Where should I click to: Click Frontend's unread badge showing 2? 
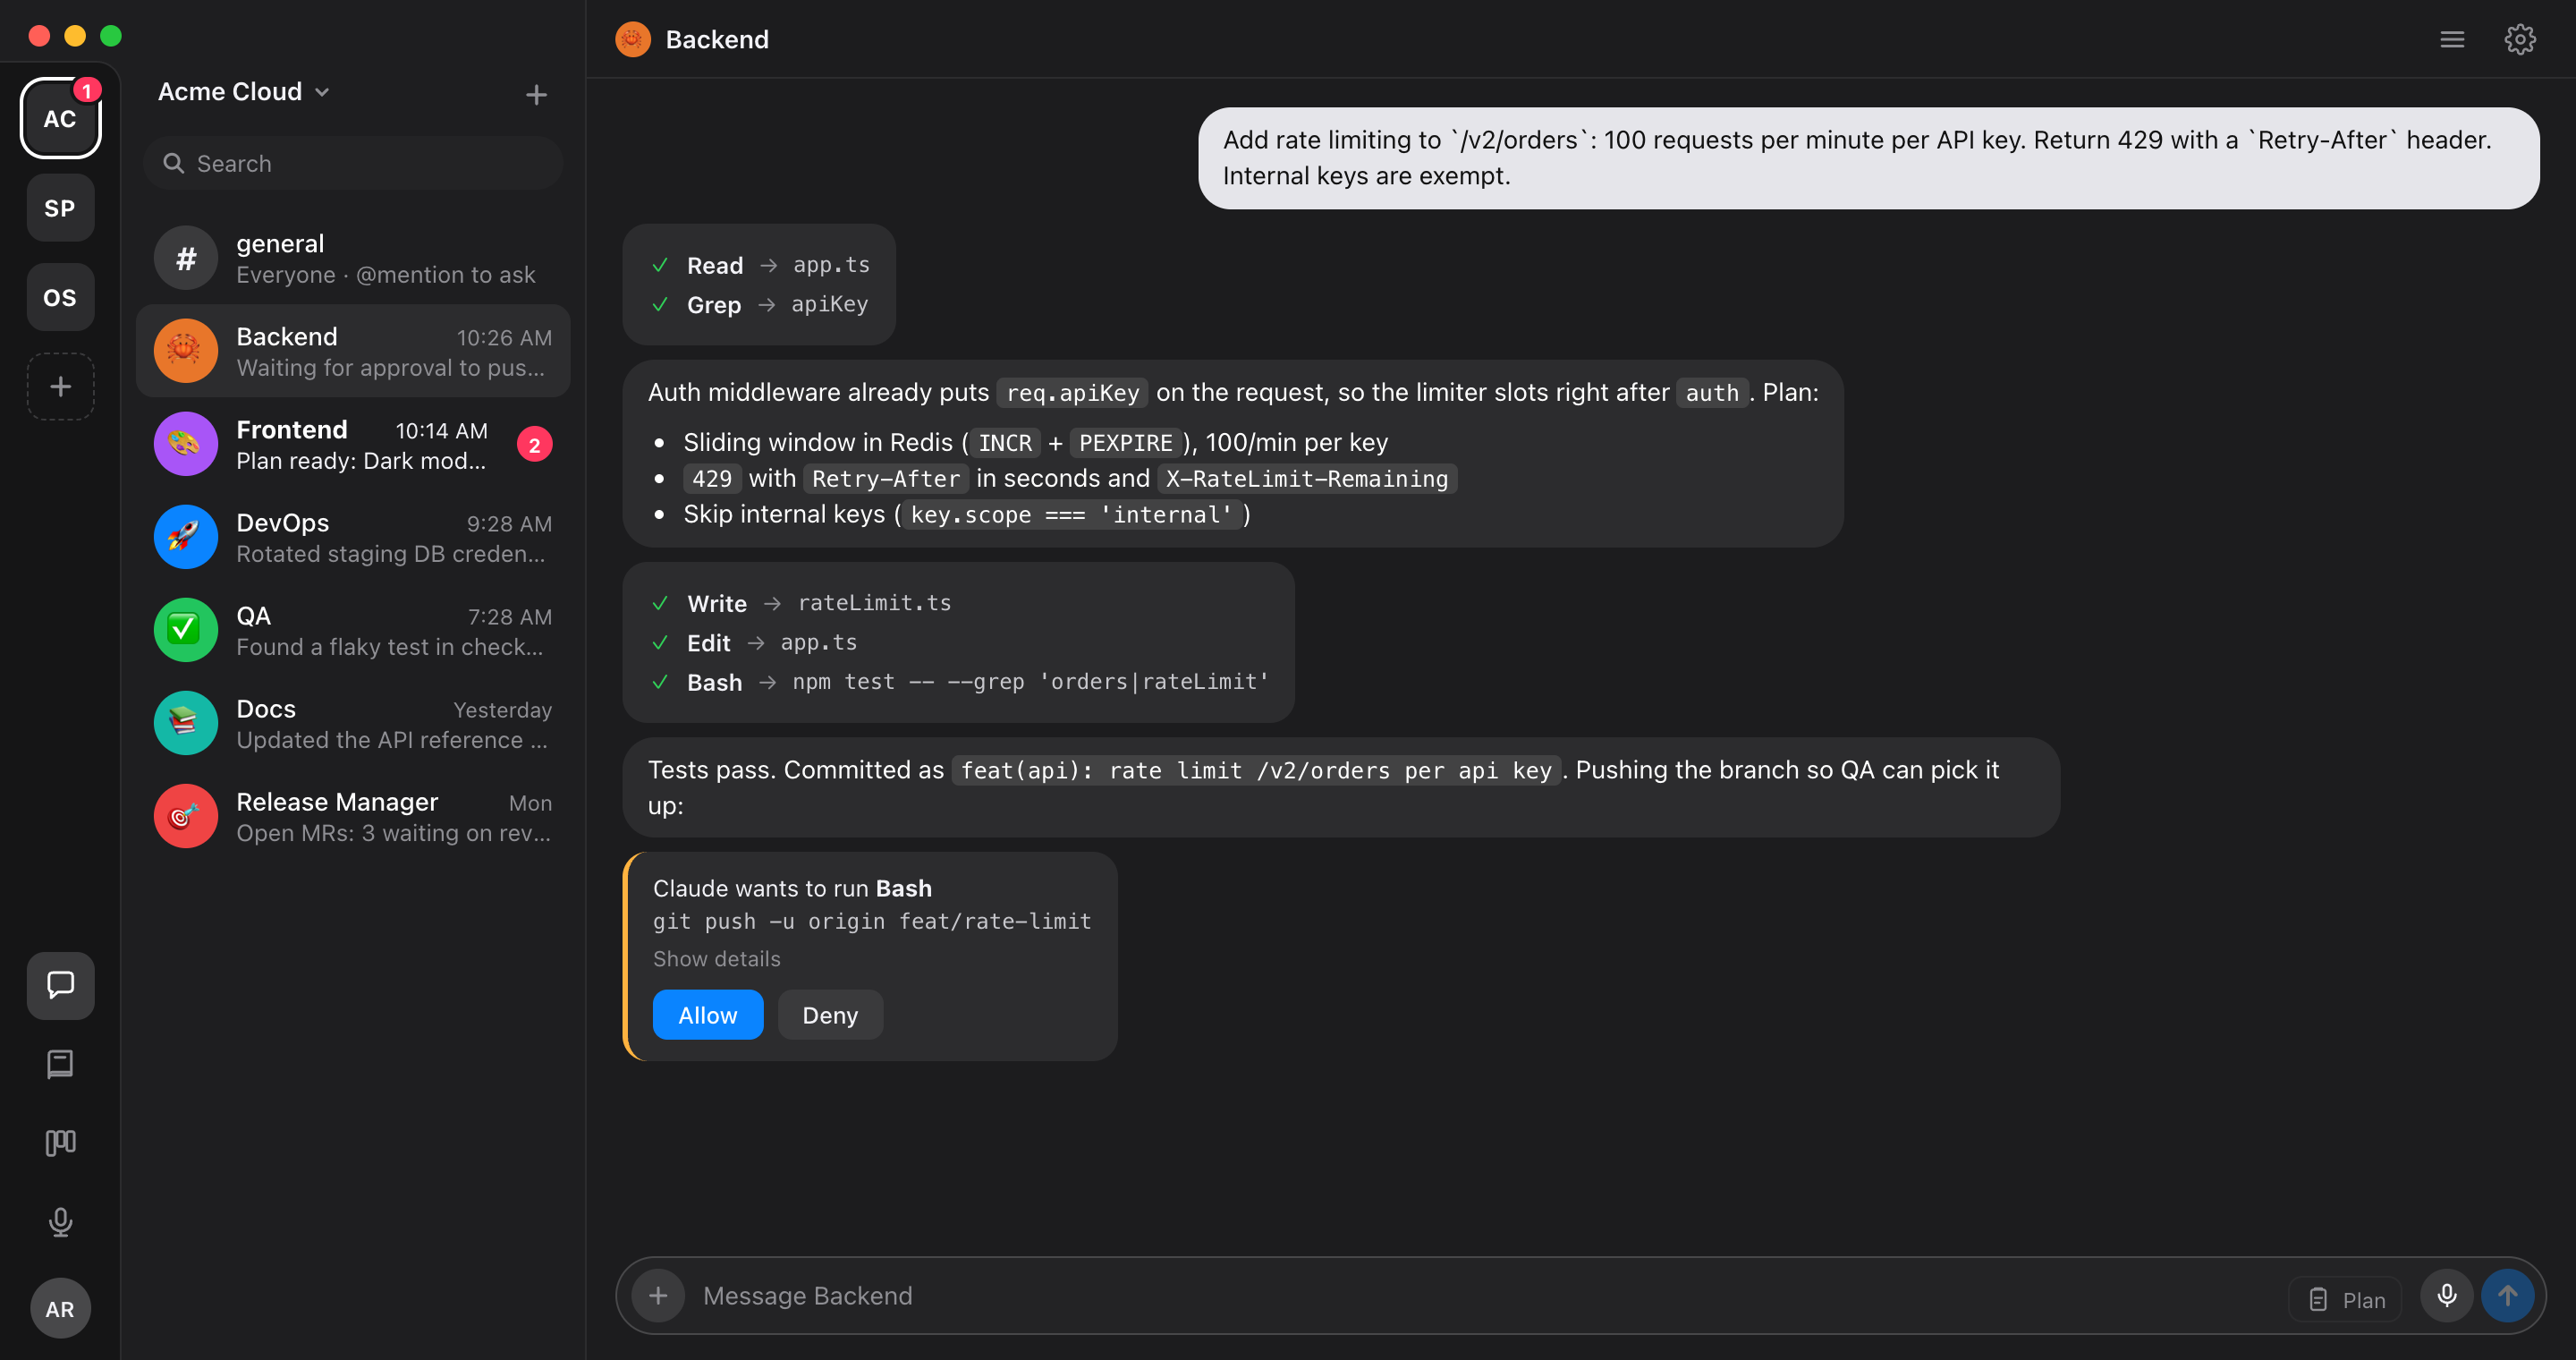click(x=534, y=445)
